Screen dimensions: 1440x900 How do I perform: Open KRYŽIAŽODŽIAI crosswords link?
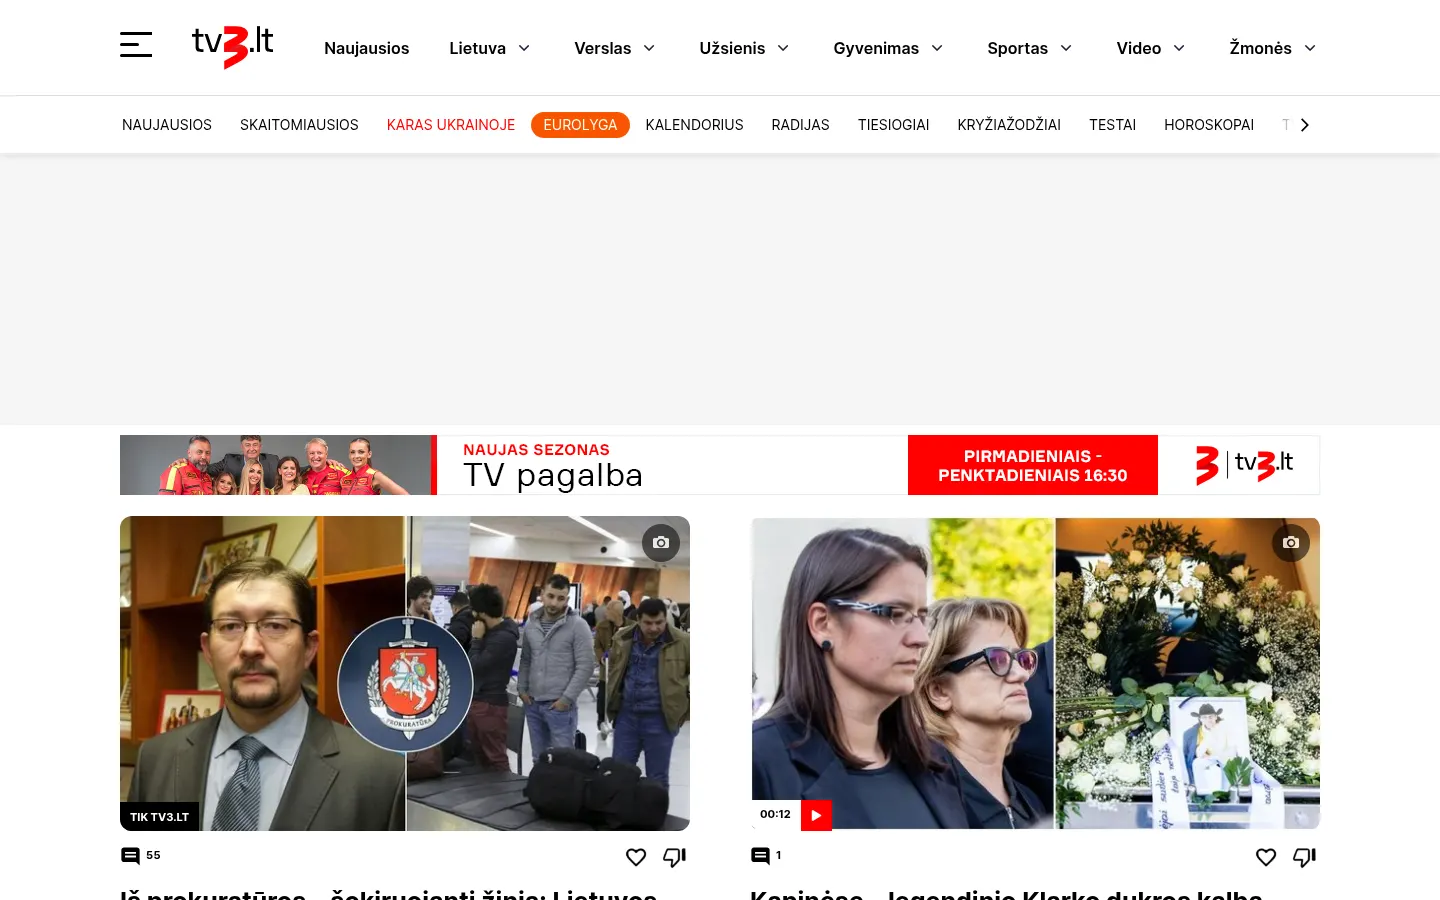pyautogui.click(x=1009, y=125)
